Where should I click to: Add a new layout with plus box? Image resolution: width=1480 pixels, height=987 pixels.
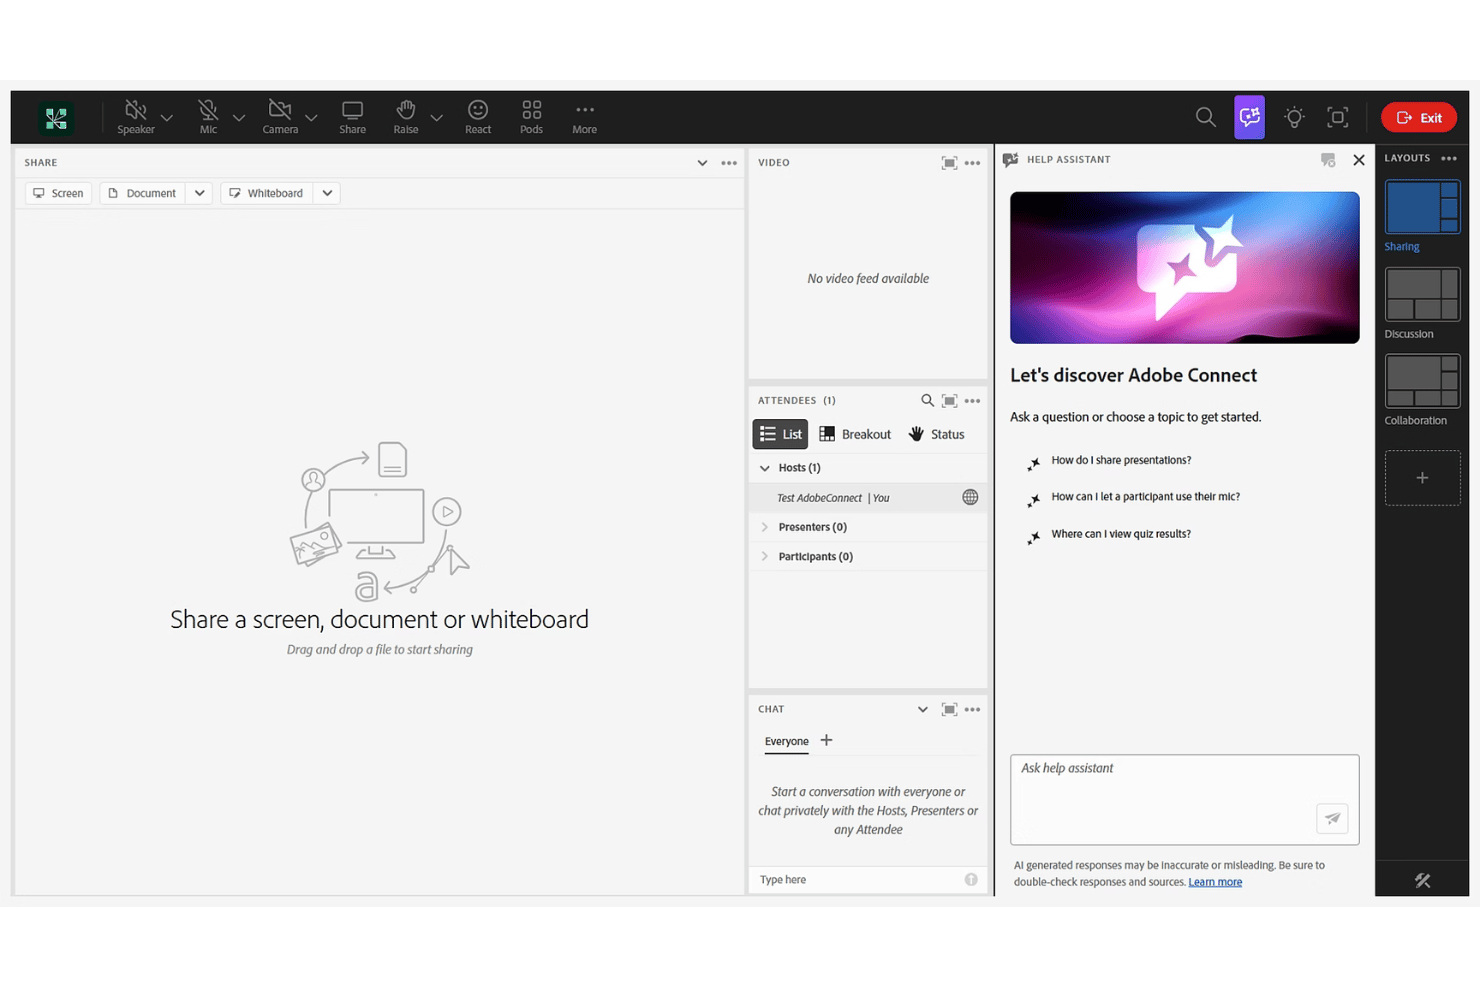tap(1422, 478)
